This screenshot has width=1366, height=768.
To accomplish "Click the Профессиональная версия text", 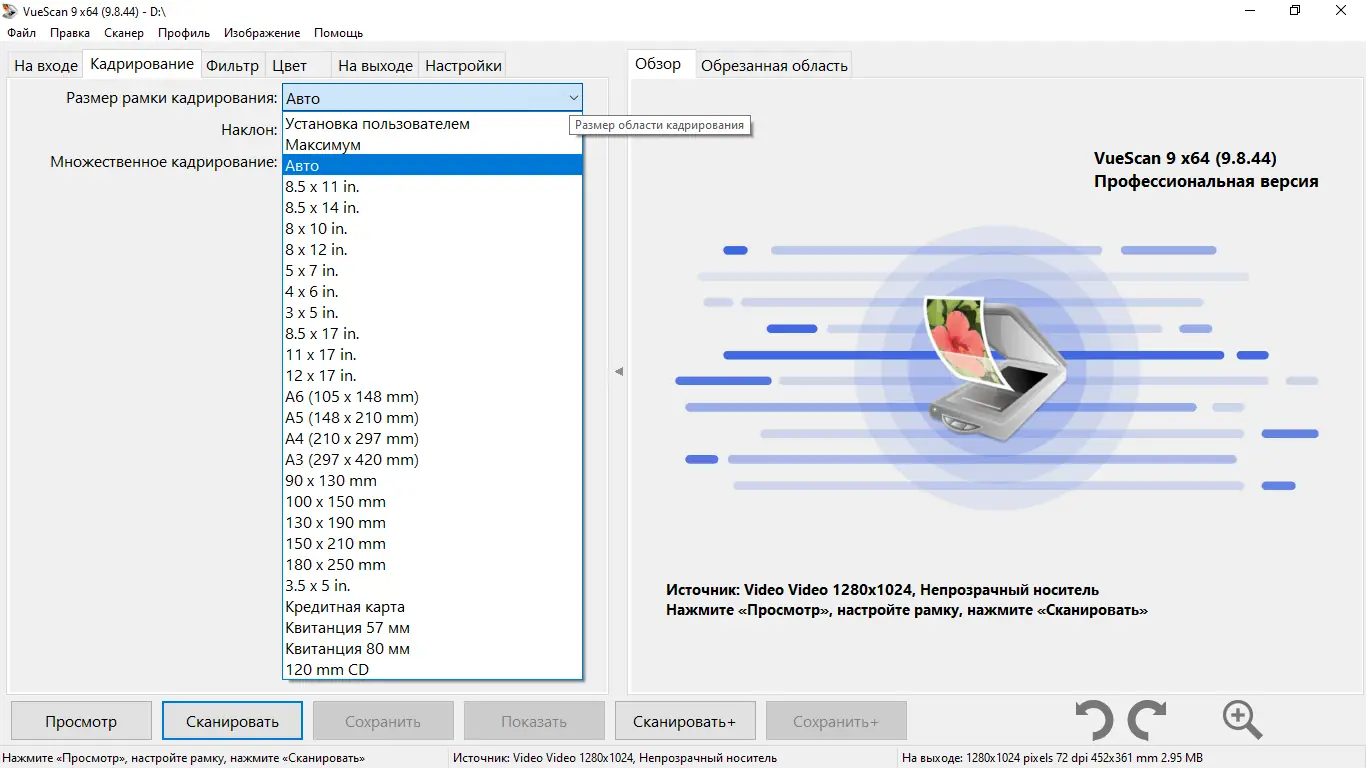I will (x=1206, y=182).
